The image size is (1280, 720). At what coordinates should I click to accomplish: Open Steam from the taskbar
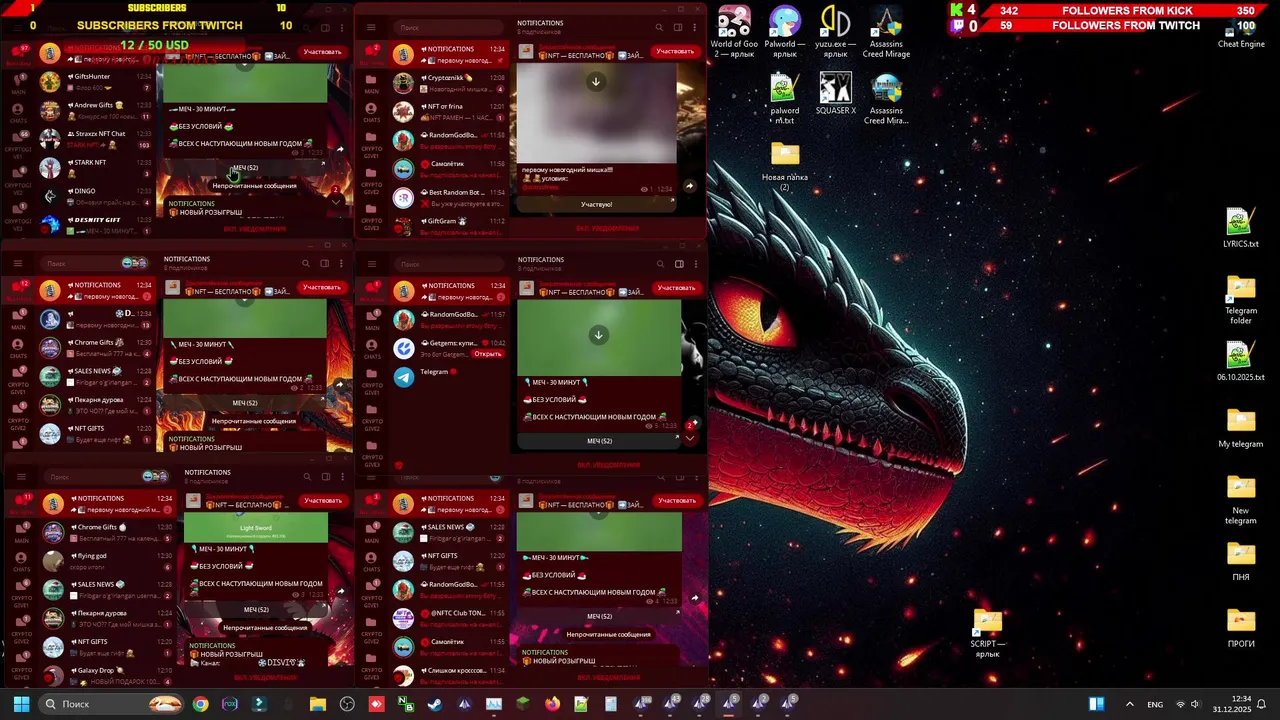[x=435, y=704]
